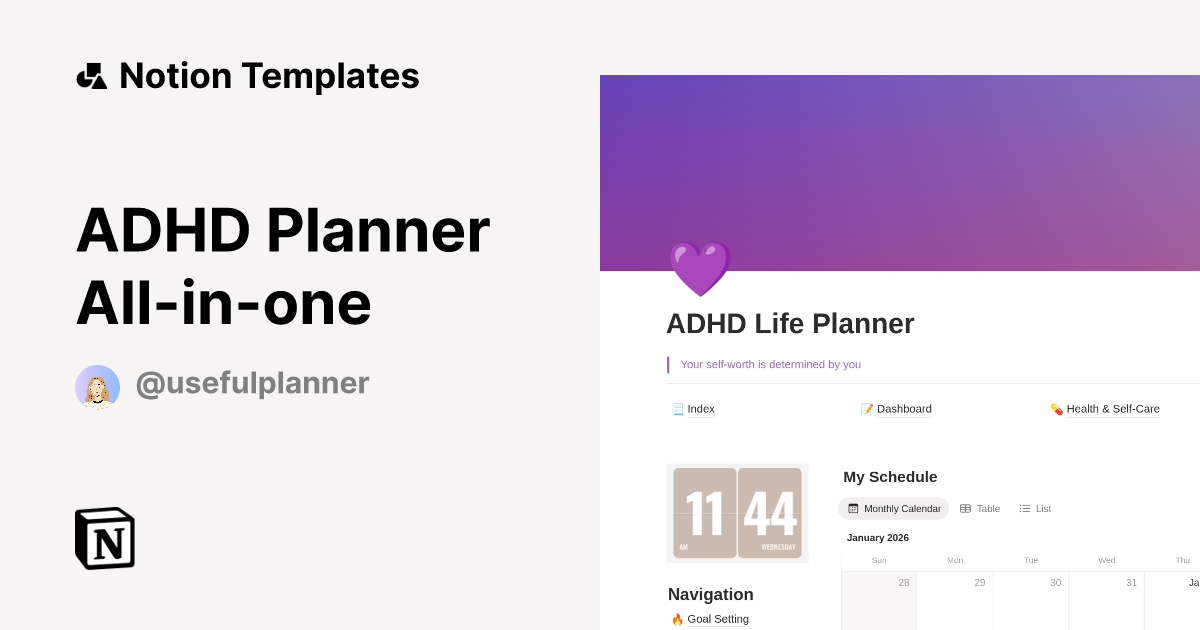Click the Table view grid icon

click(966, 508)
